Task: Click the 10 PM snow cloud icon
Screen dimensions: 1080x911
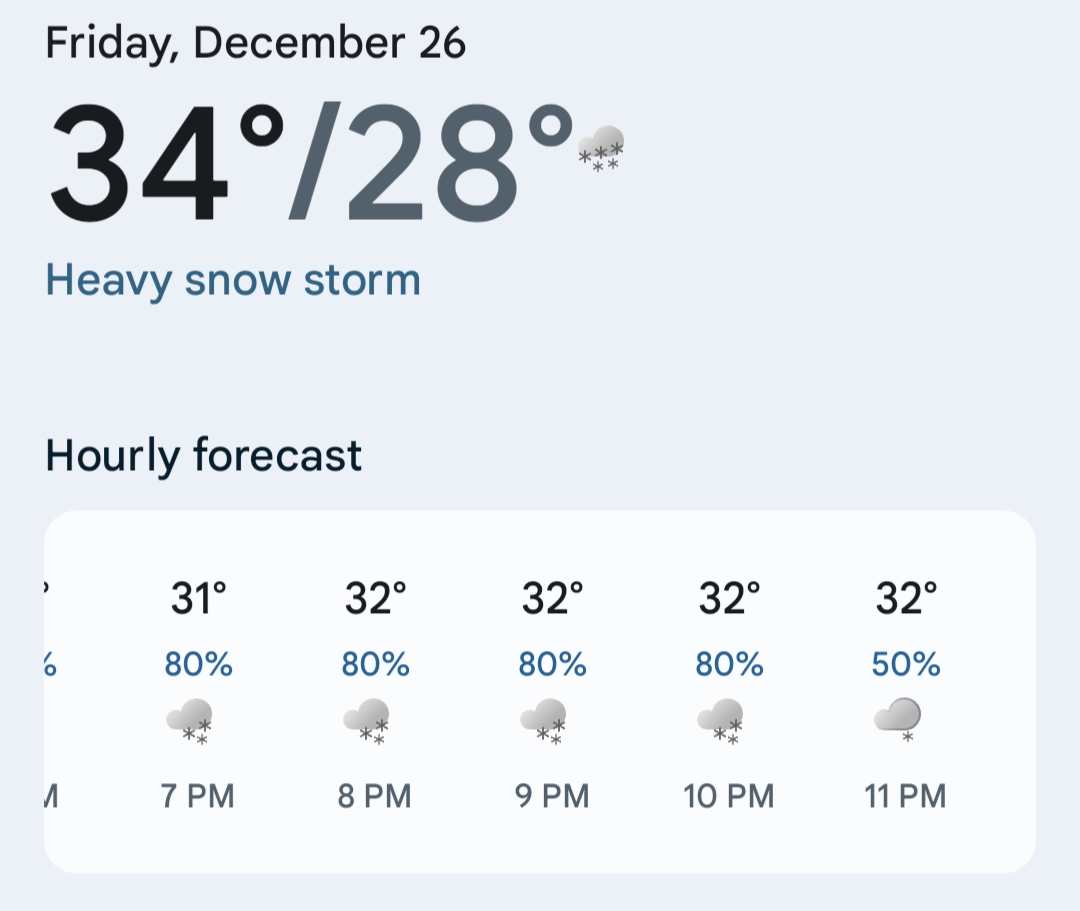Action: [720, 721]
